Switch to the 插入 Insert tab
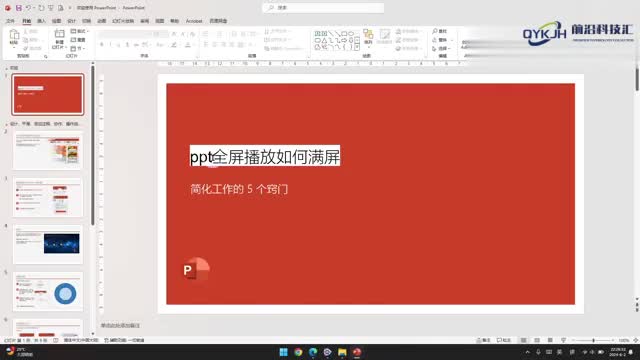 [41, 21]
